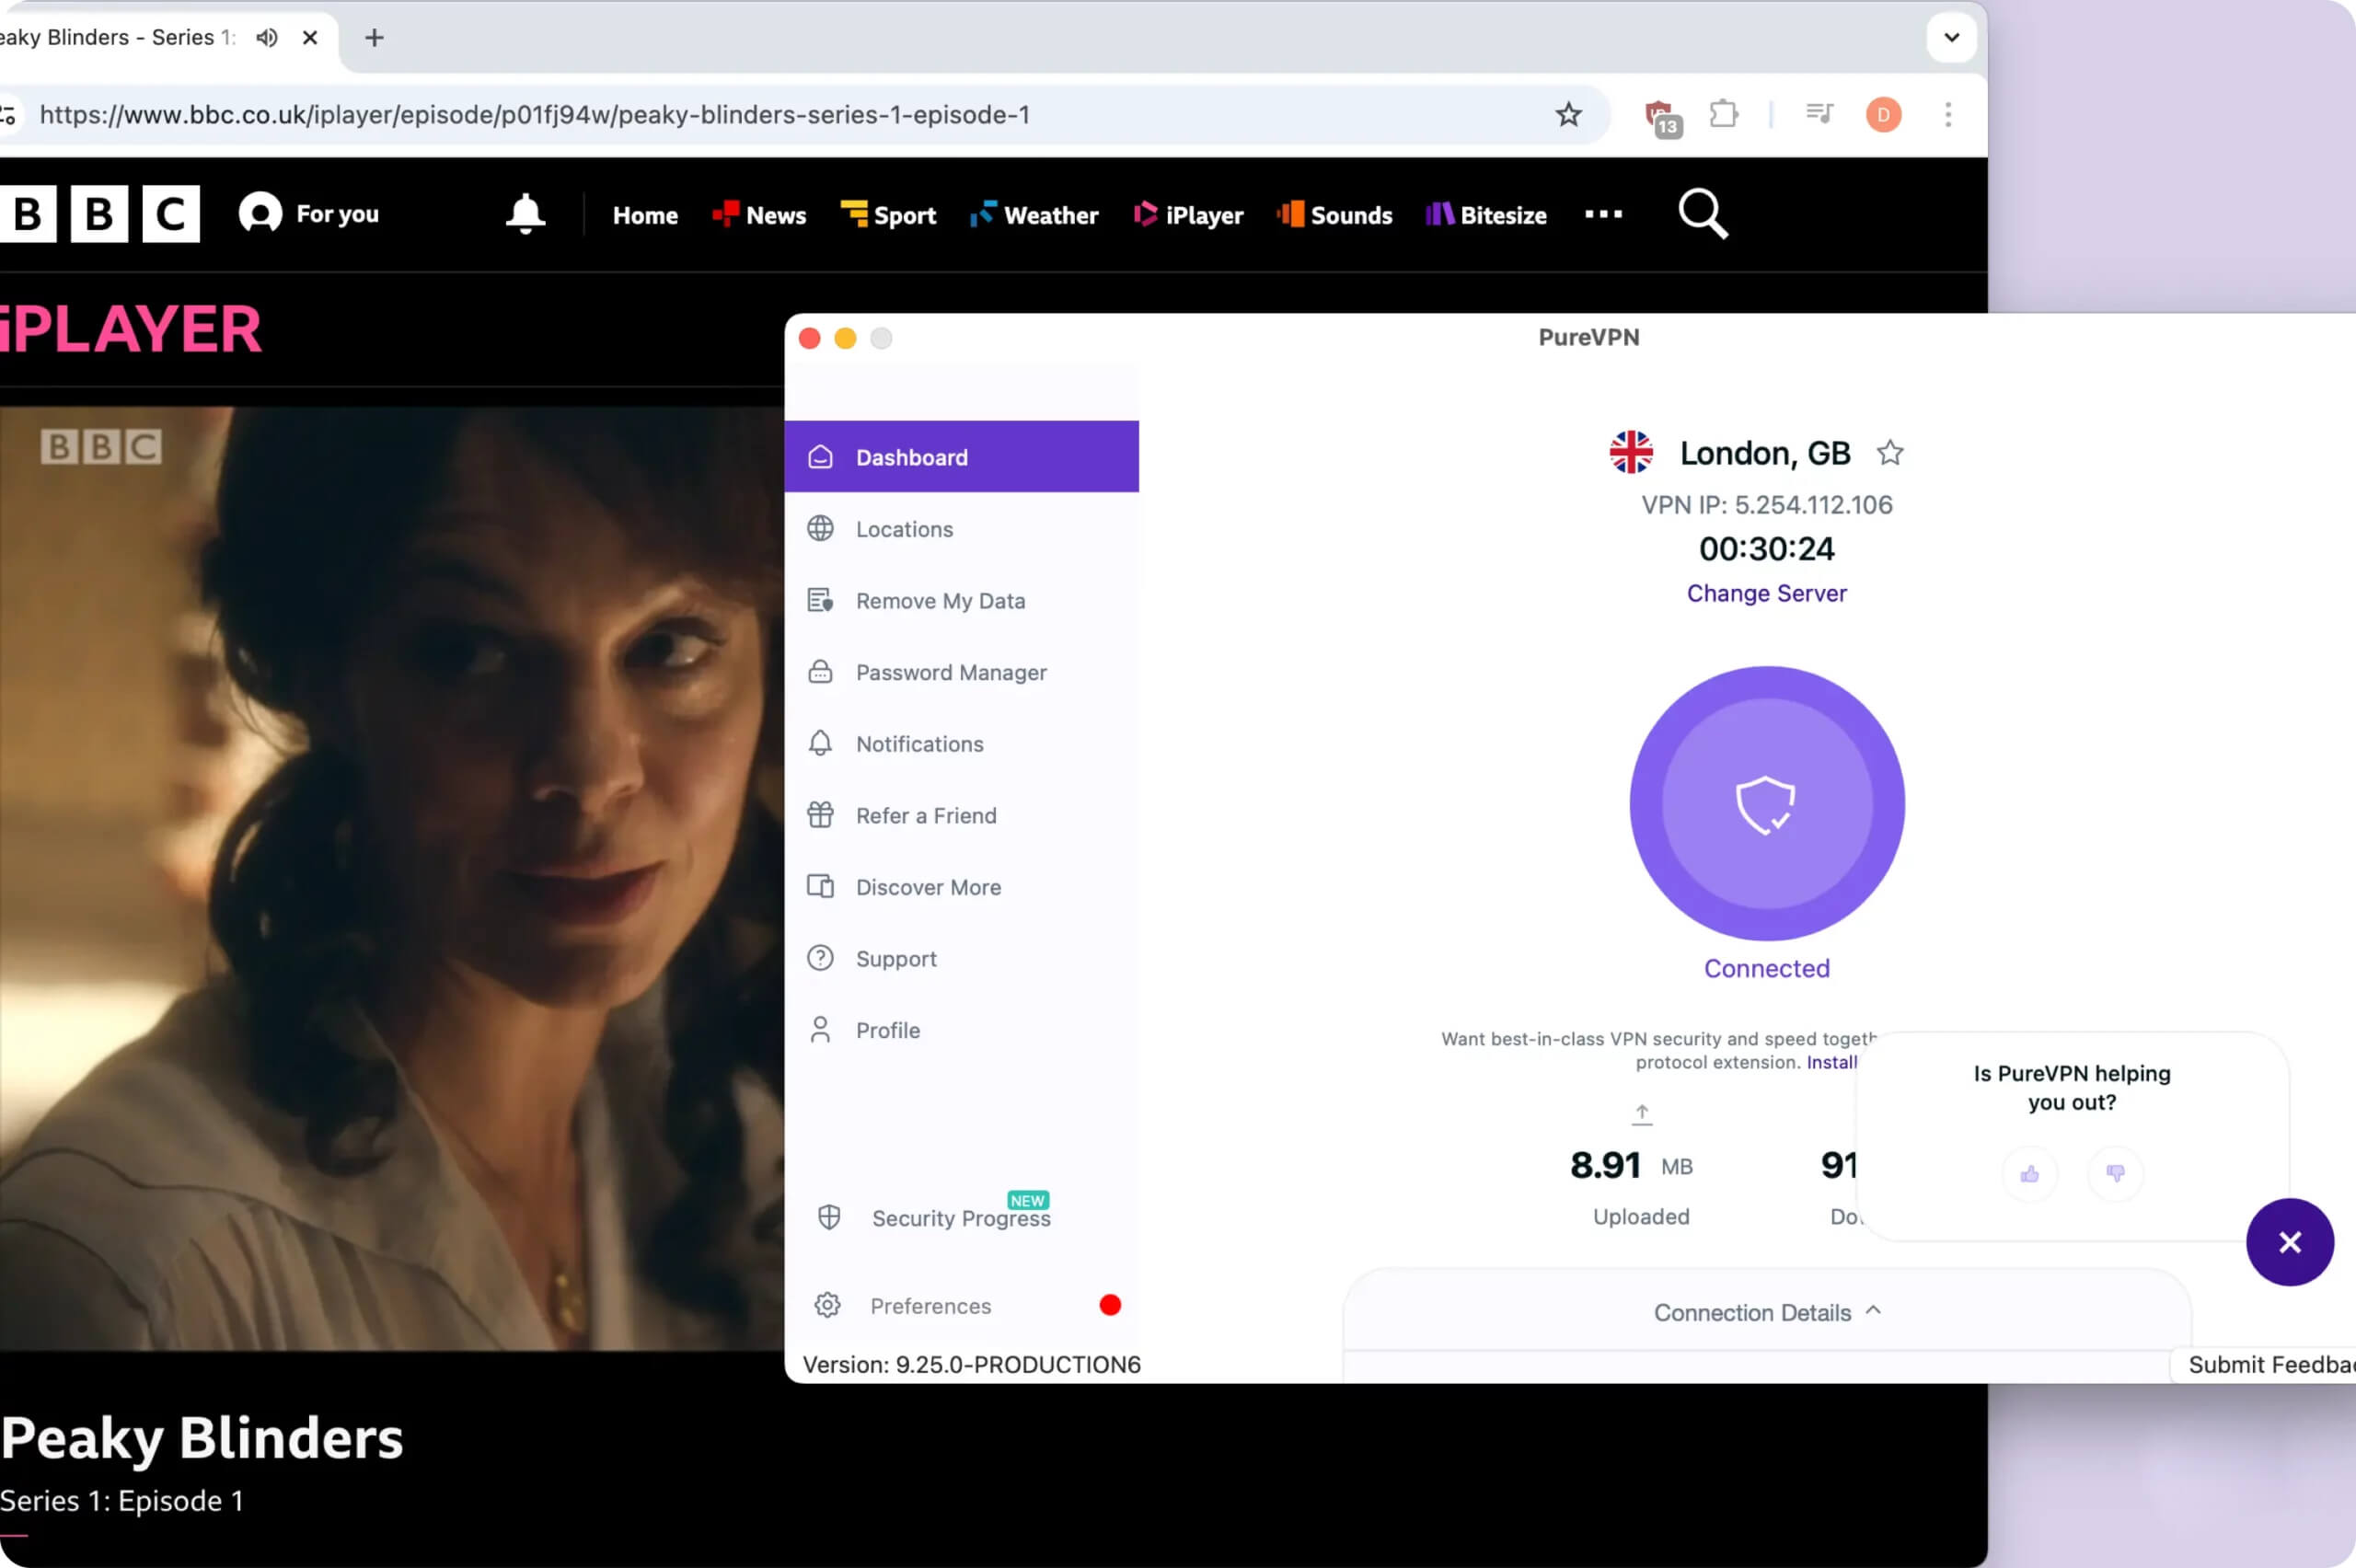Expand the BBC navigation overflow menu
The width and height of the screenshot is (2356, 1568).
[1602, 214]
